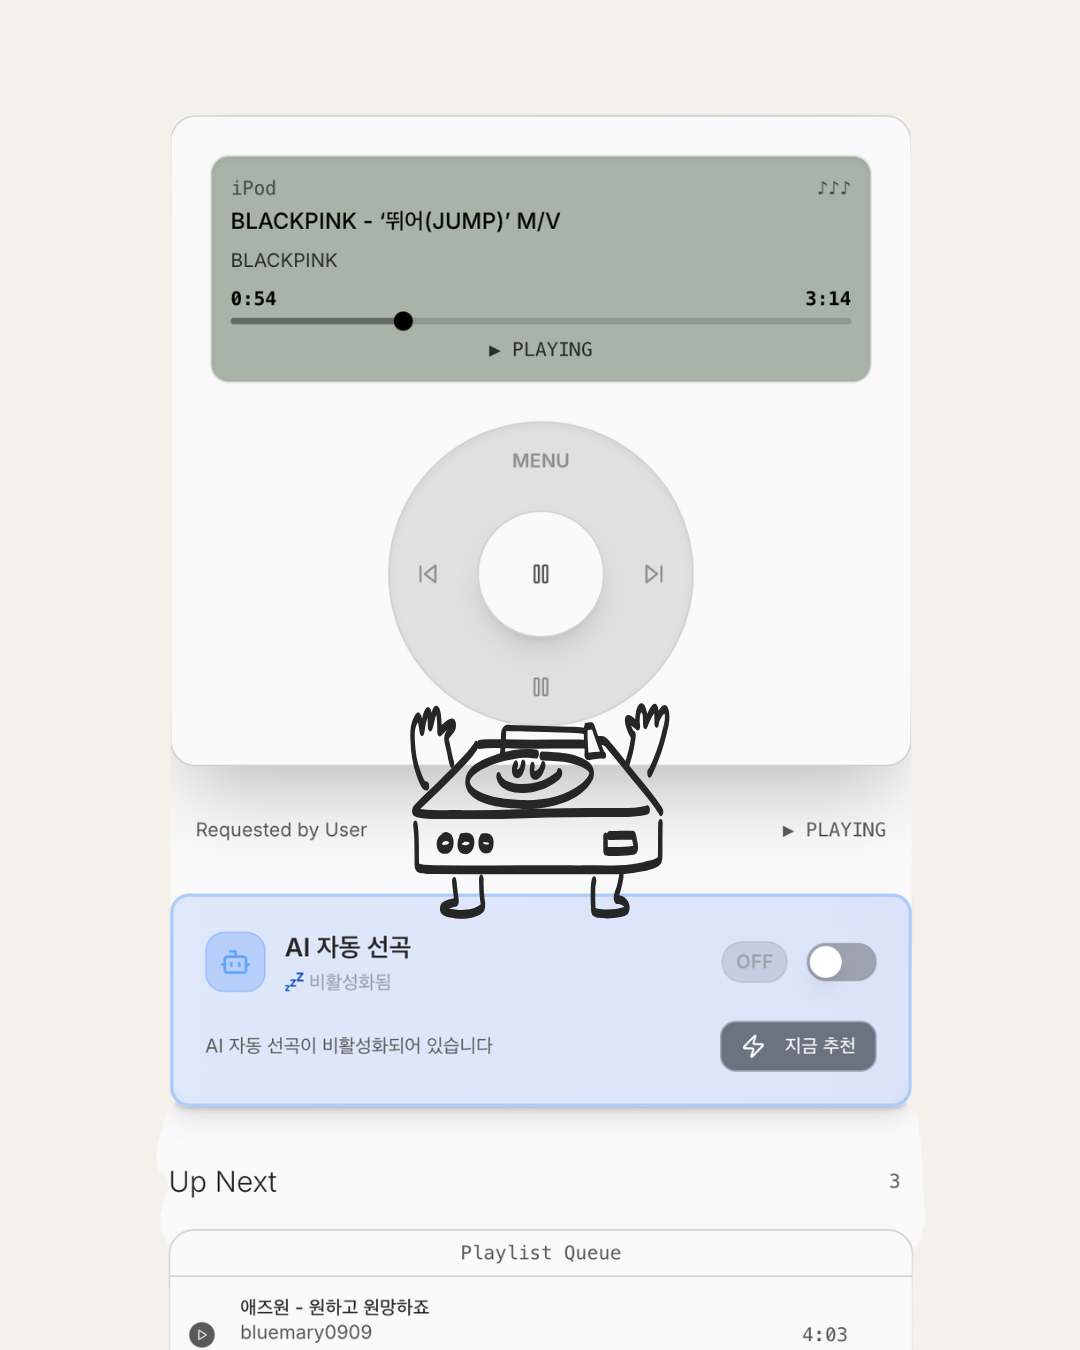Select the Playlist Queue header

click(541, 1253)
